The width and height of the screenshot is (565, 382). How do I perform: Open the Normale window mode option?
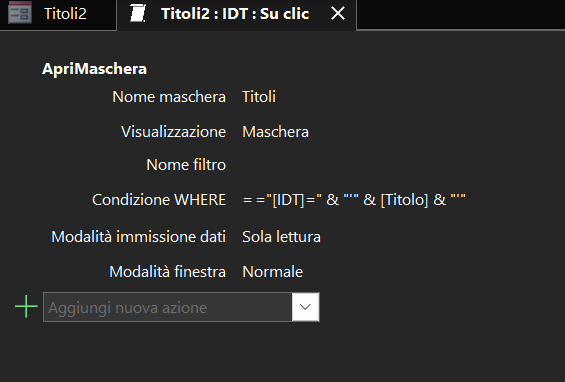click(272, 271)
